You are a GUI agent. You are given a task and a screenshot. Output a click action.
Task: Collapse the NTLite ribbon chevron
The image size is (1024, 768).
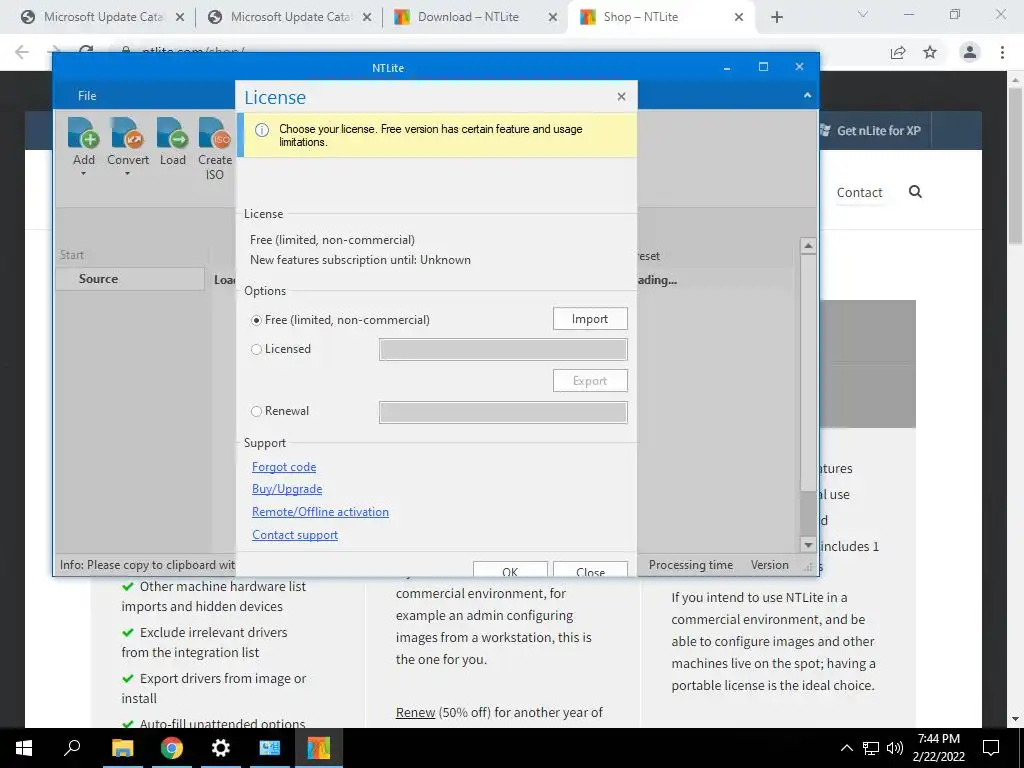pos(807,95)
